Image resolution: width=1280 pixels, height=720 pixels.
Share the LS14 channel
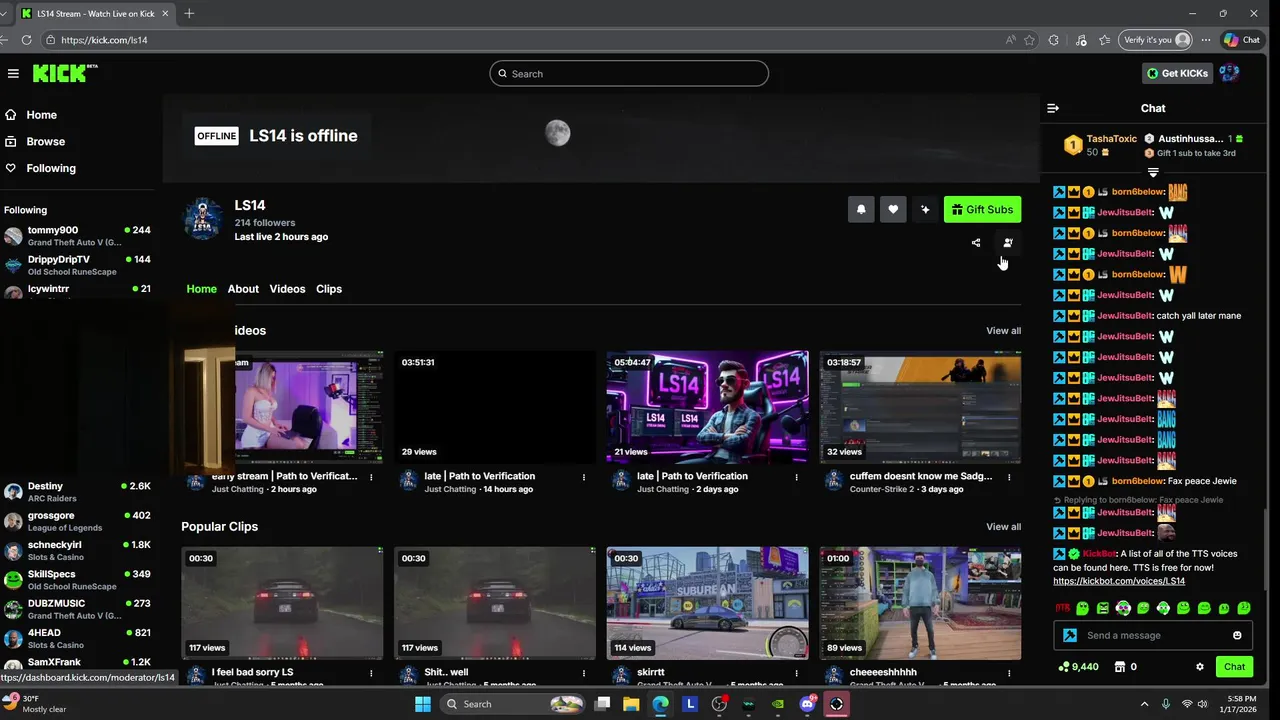tap(976, 243)
